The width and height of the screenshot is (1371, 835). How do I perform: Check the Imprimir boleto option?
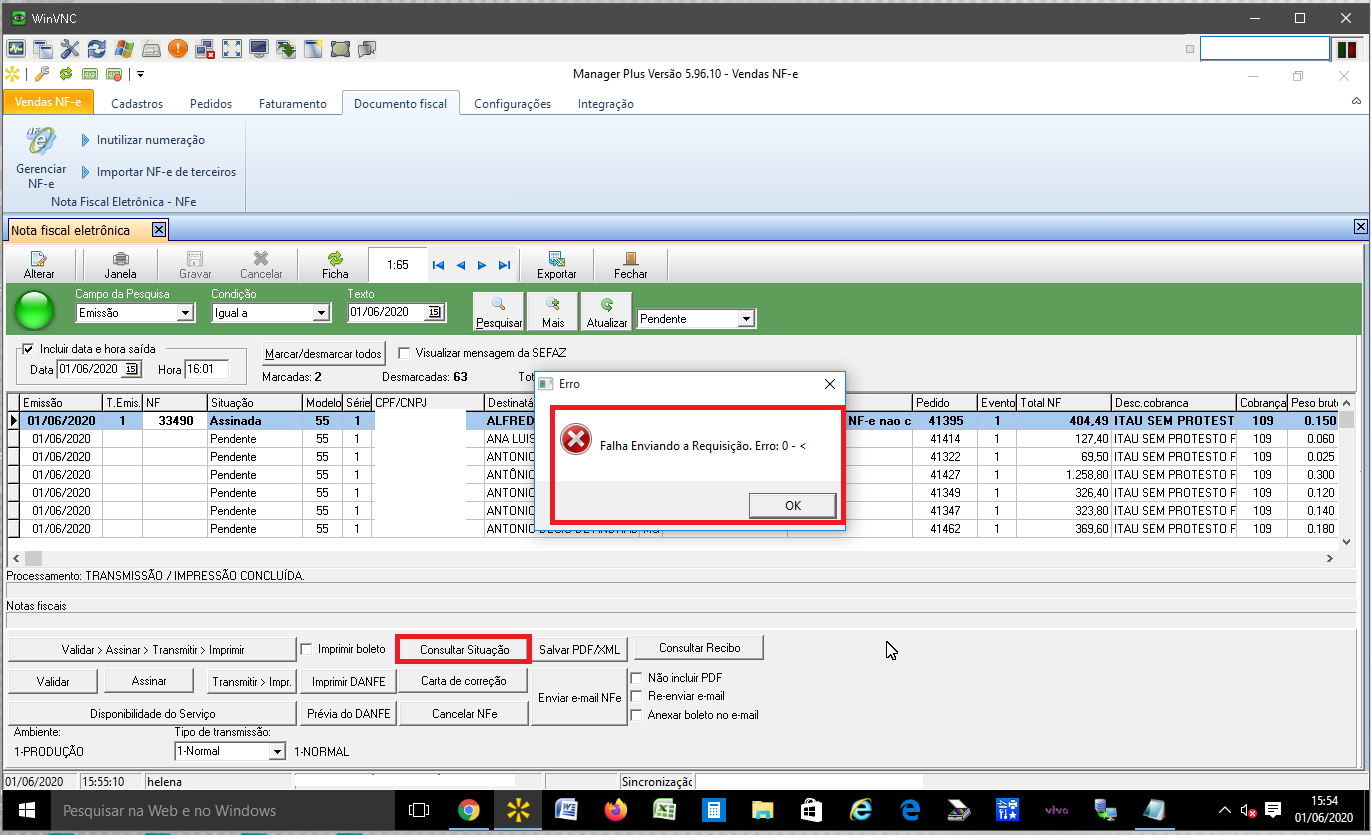pyautogui.click(x=307, y=649)
